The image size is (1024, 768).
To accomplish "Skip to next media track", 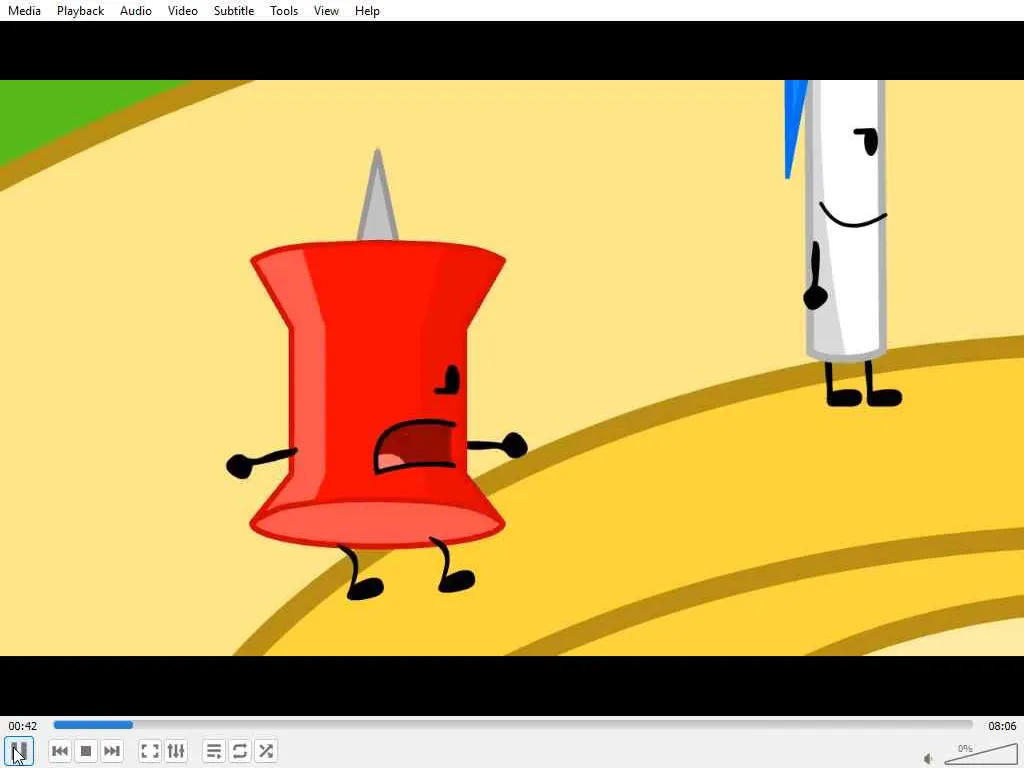I will coord(112,751).
